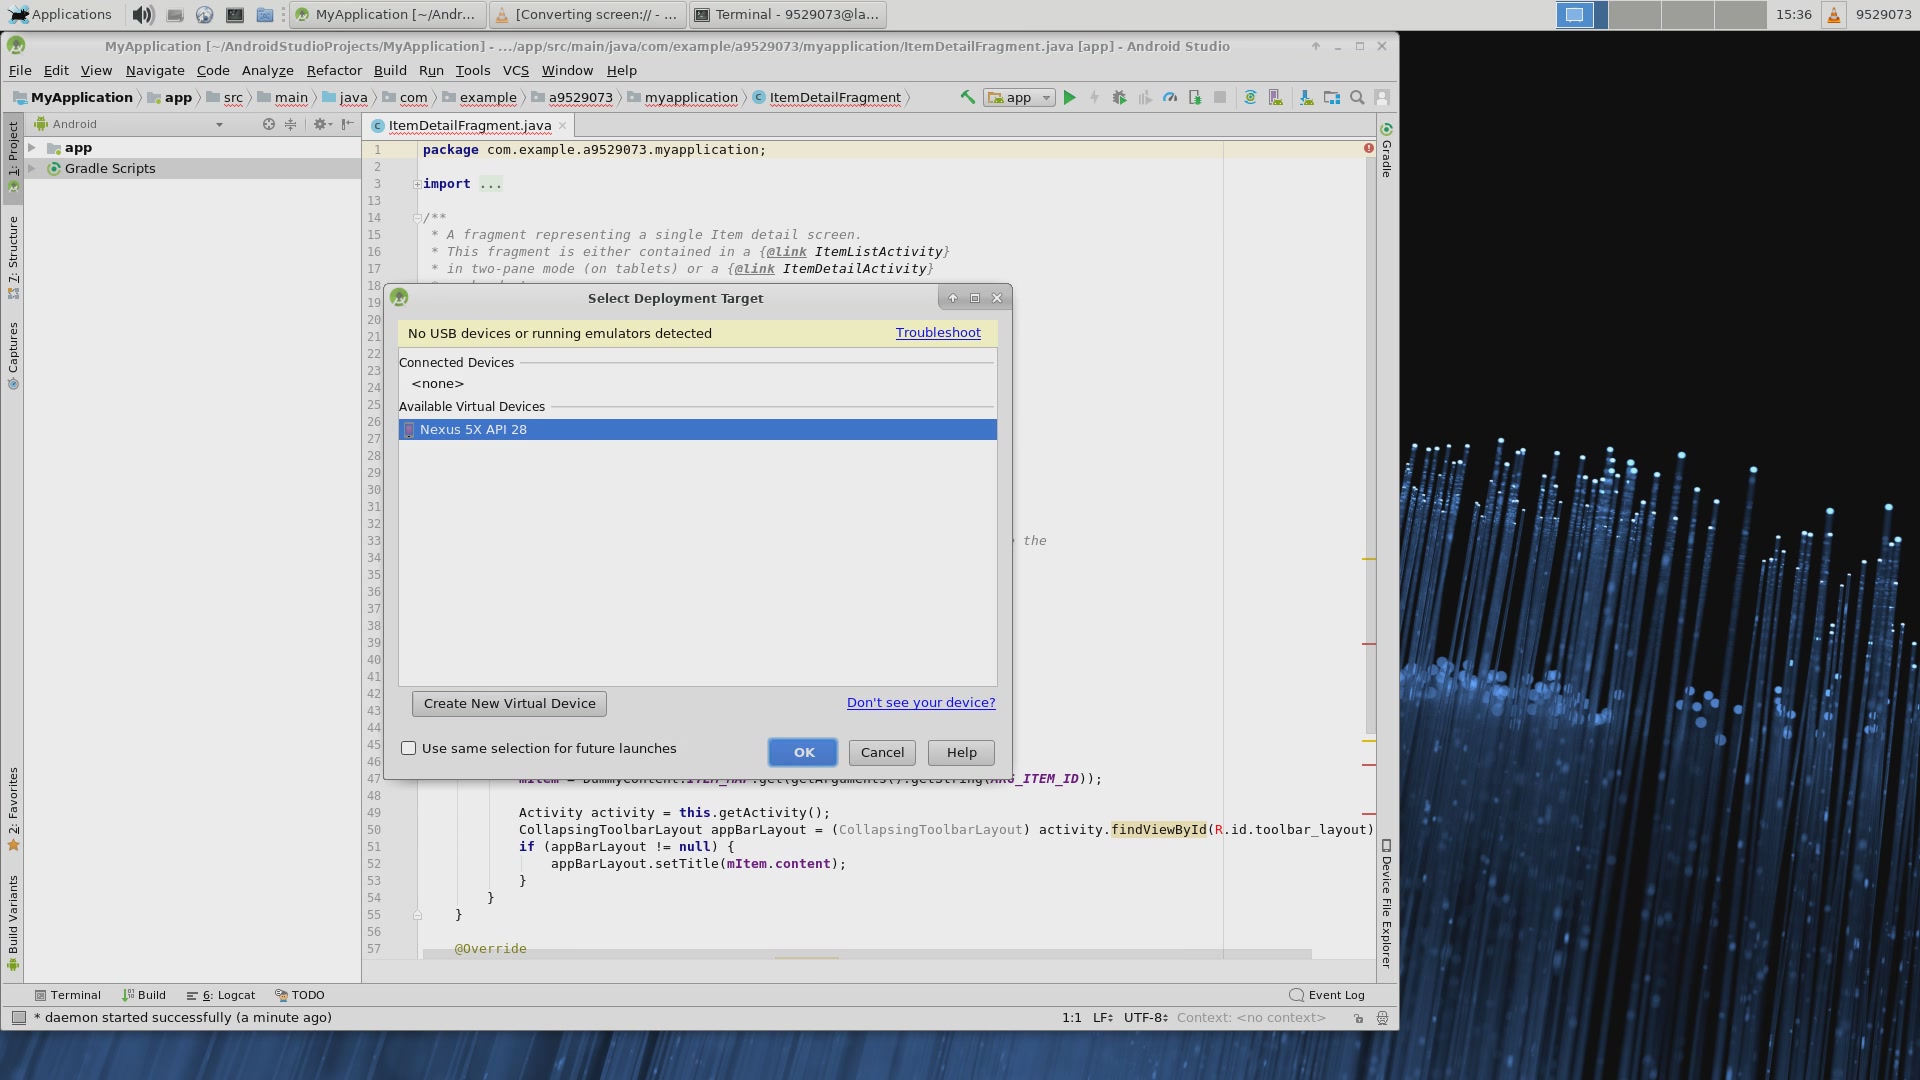
Task: Click the green Run app button
Action: tap(1070, 97)
